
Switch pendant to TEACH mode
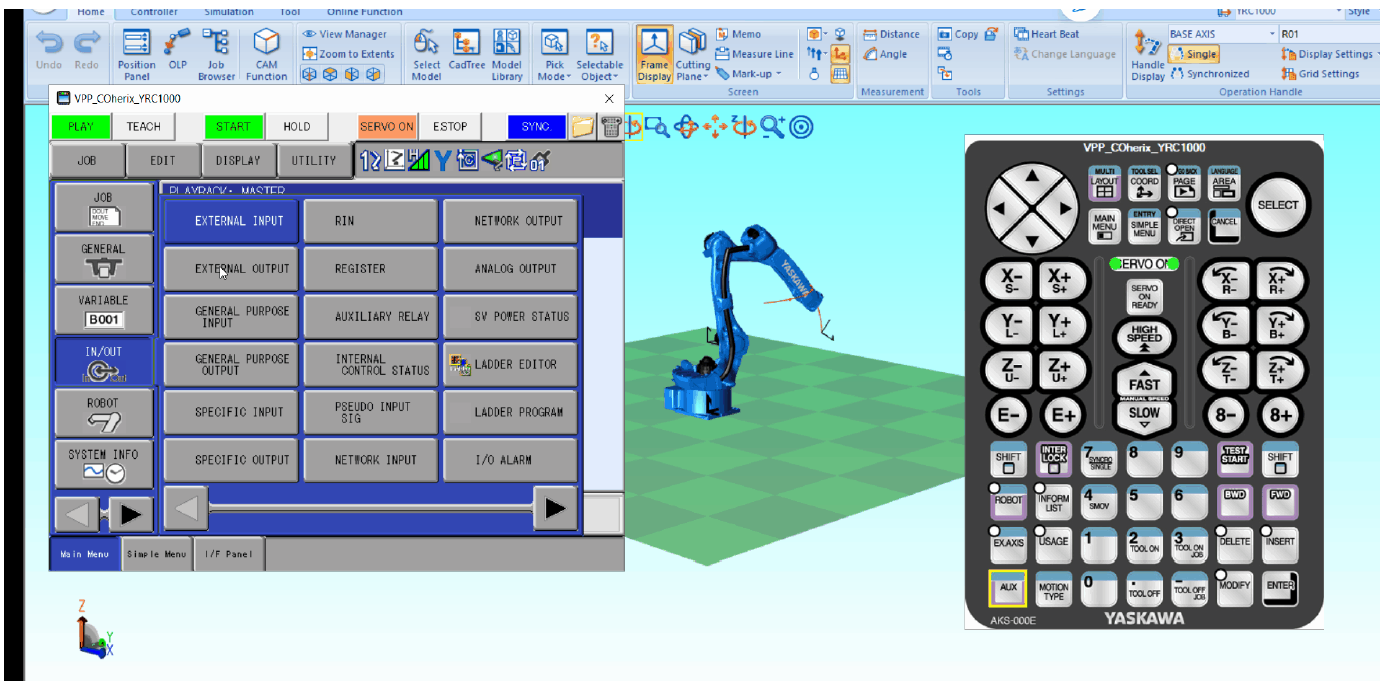coord(143,127)
